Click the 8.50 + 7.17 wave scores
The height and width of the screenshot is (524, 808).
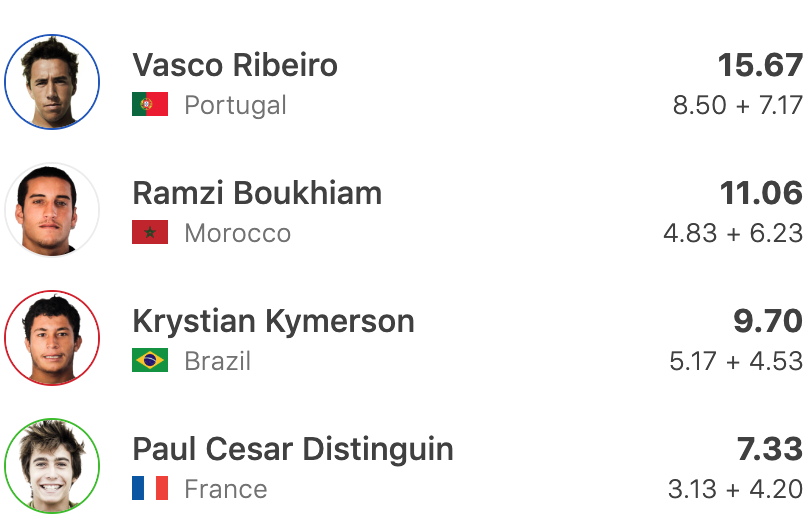738,105
